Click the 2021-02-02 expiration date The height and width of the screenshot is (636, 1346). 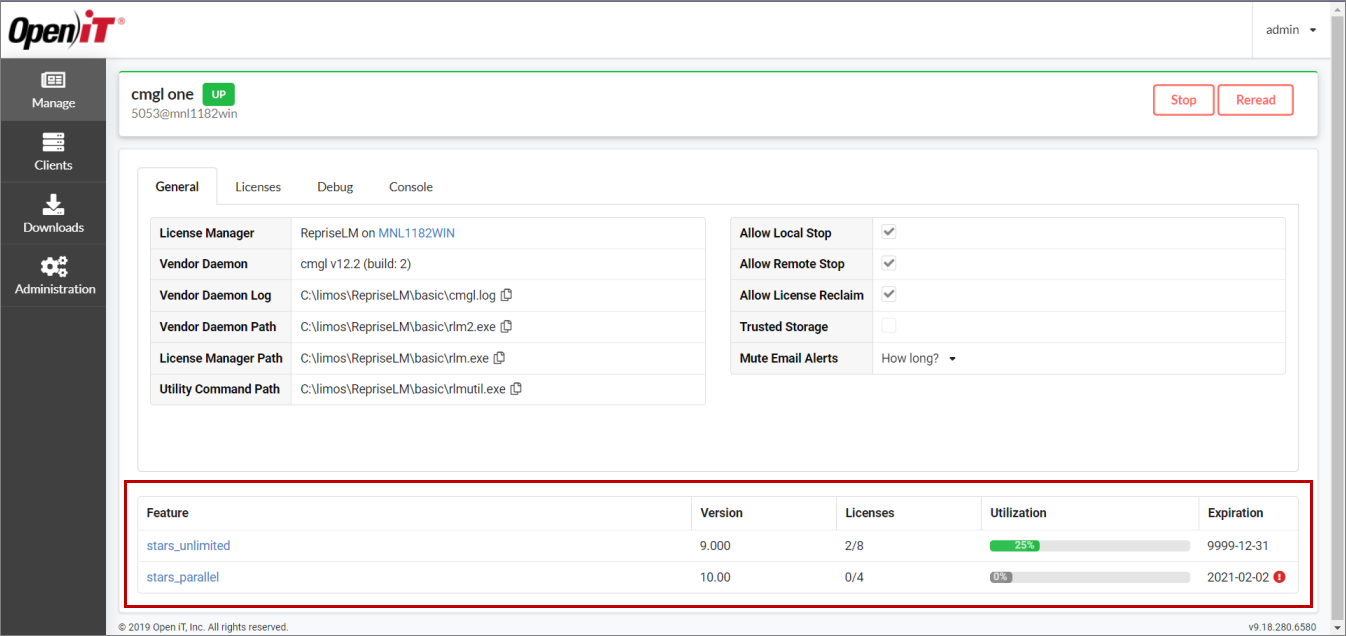[x=1238, y=577]
